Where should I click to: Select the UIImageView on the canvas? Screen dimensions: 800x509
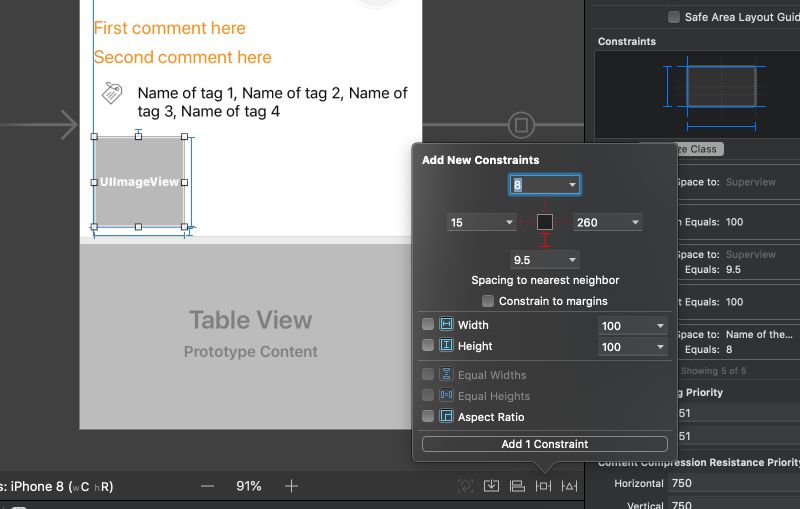139,182
